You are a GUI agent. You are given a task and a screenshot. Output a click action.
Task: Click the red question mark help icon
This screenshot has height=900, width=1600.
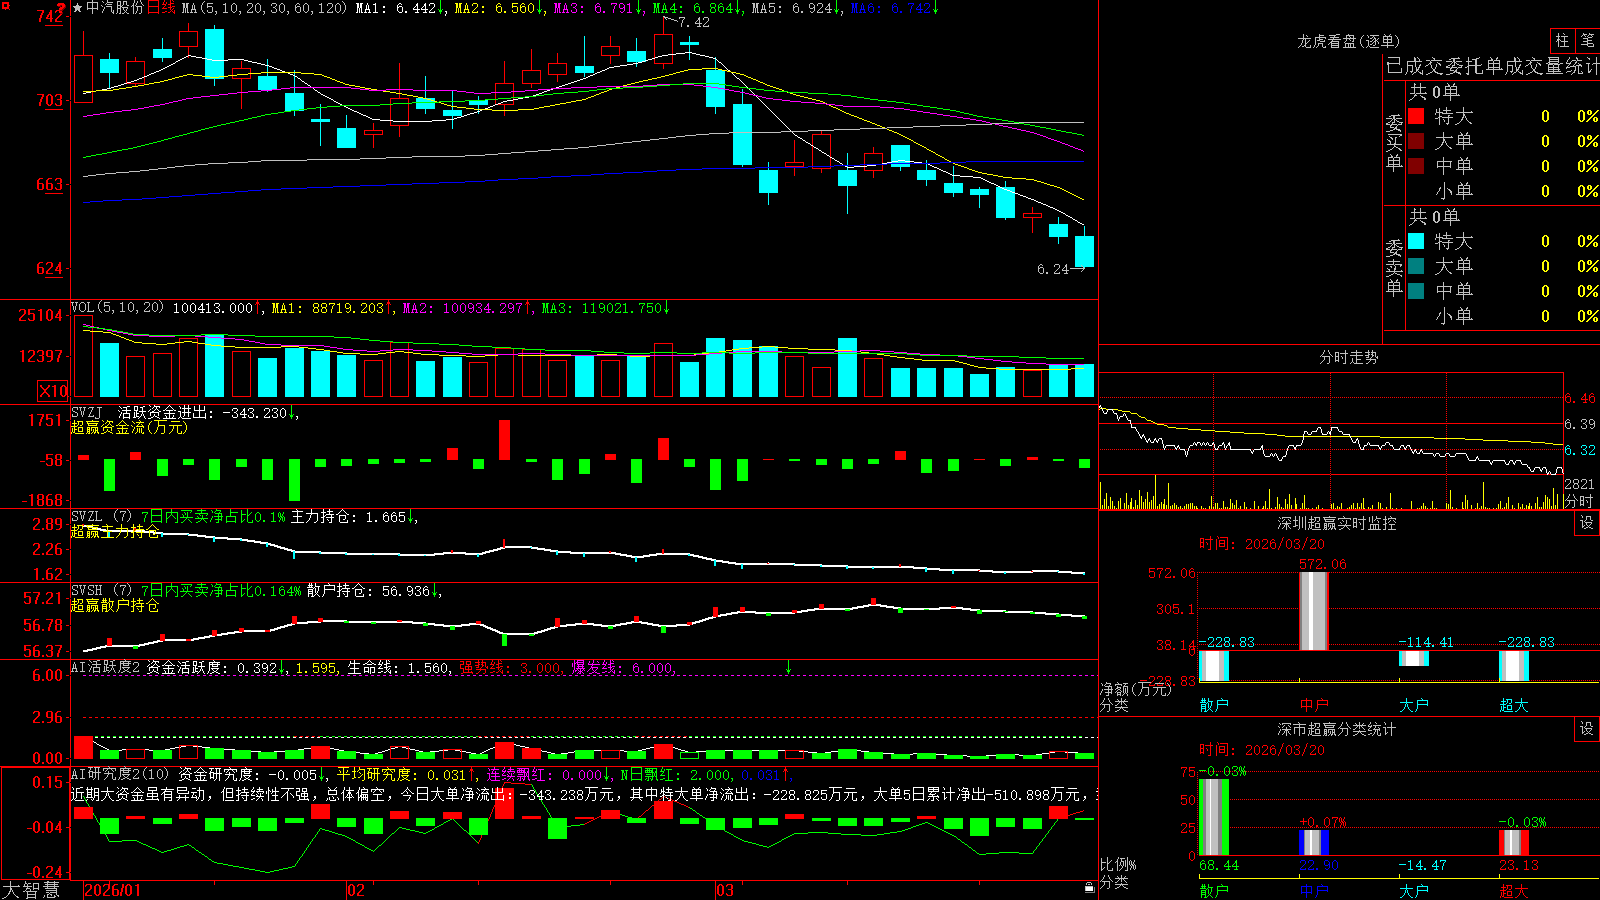[x=61, y=9]
